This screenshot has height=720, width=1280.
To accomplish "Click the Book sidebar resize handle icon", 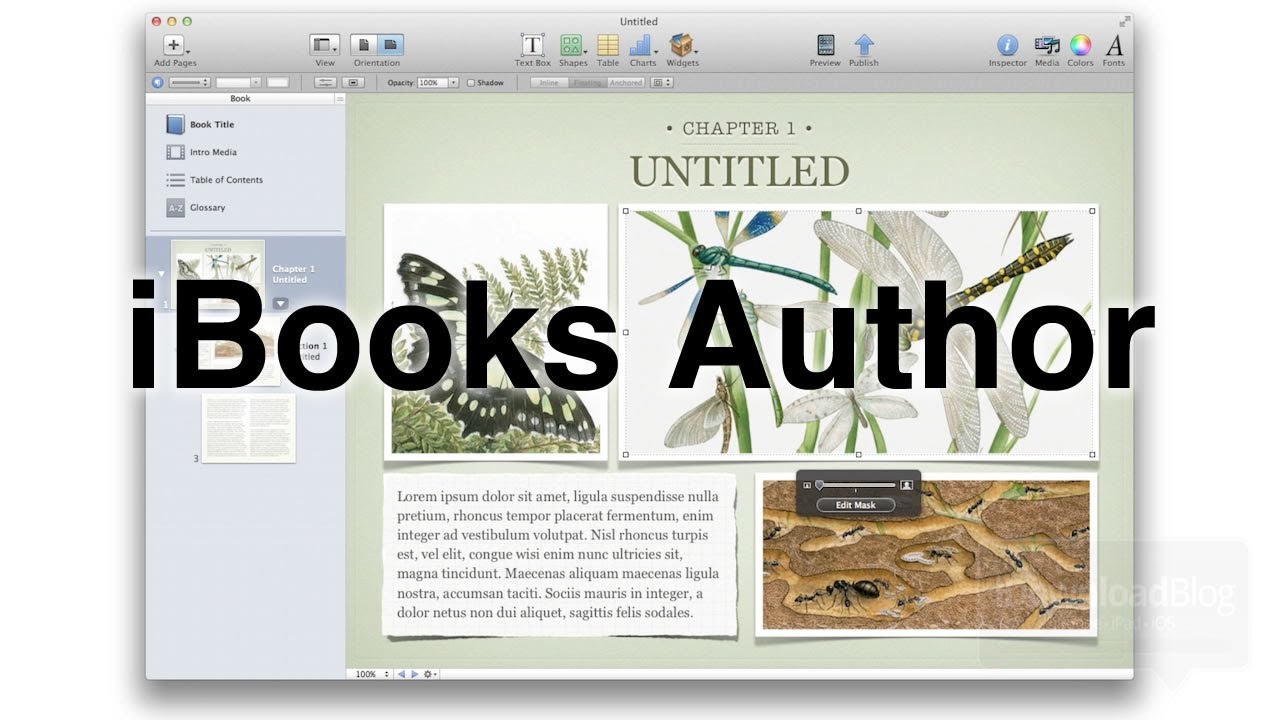I will point(339,99).
